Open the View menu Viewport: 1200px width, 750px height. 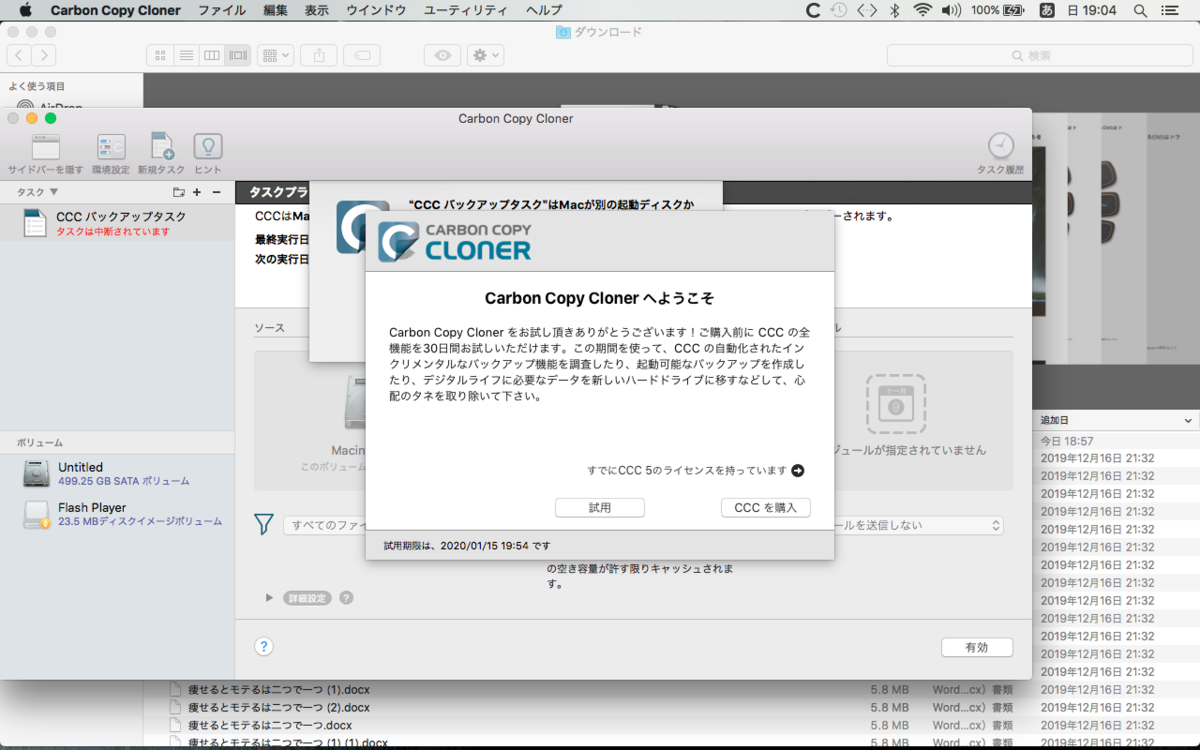(x=316, y=10)
